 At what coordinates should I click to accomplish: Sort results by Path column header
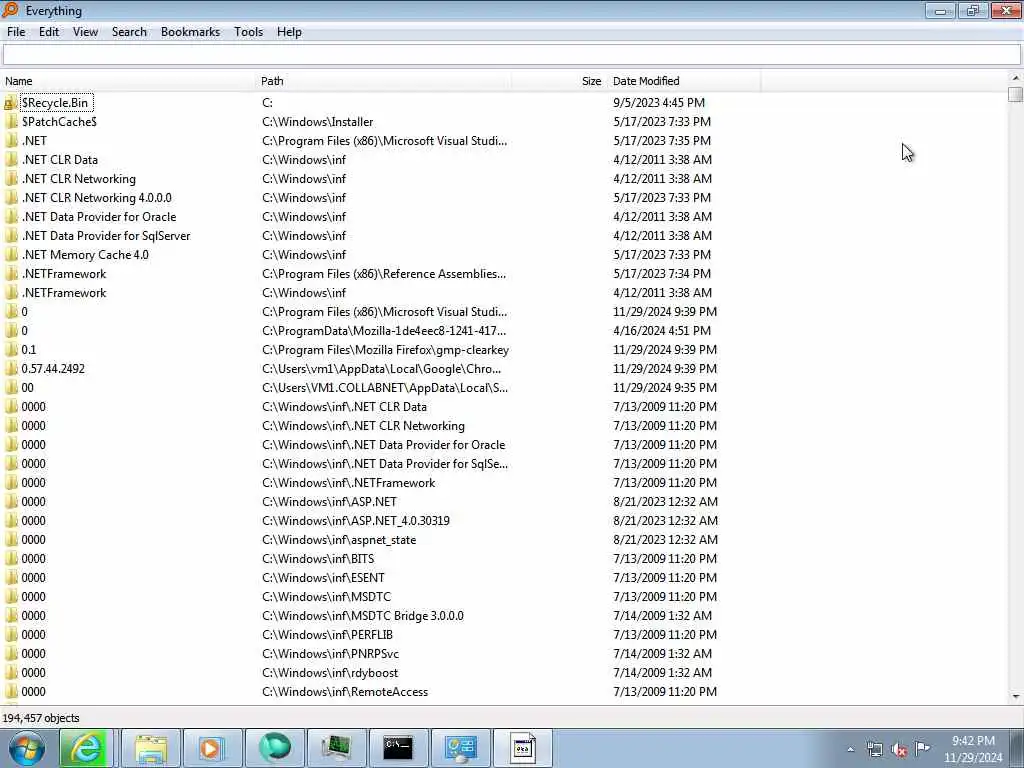pyautogui.click(x=383, y=81)
